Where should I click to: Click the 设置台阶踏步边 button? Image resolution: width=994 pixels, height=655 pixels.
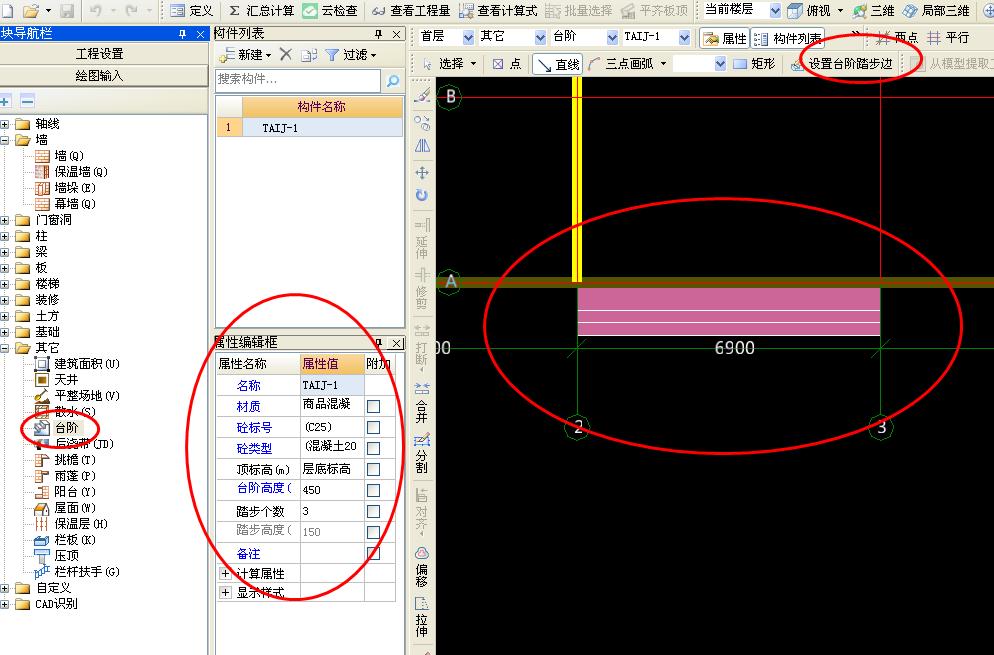[x=842, y=63]
